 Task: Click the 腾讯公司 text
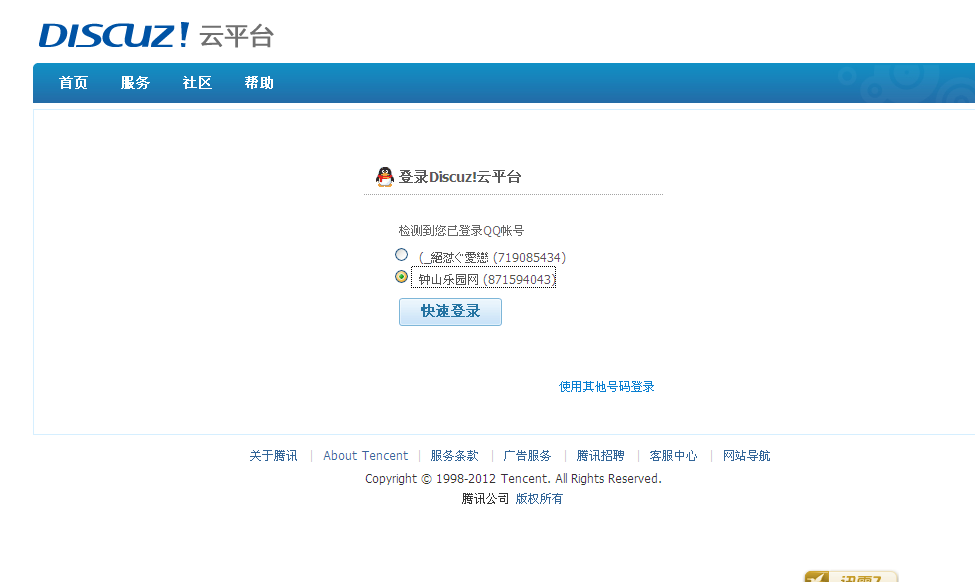tap(485, 499)
